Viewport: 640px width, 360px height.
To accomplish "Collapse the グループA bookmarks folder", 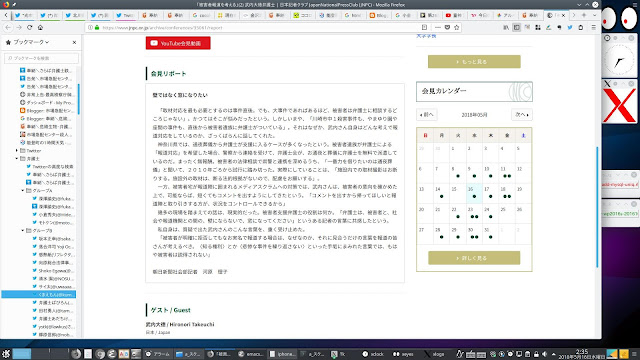I will coord(23,191).
